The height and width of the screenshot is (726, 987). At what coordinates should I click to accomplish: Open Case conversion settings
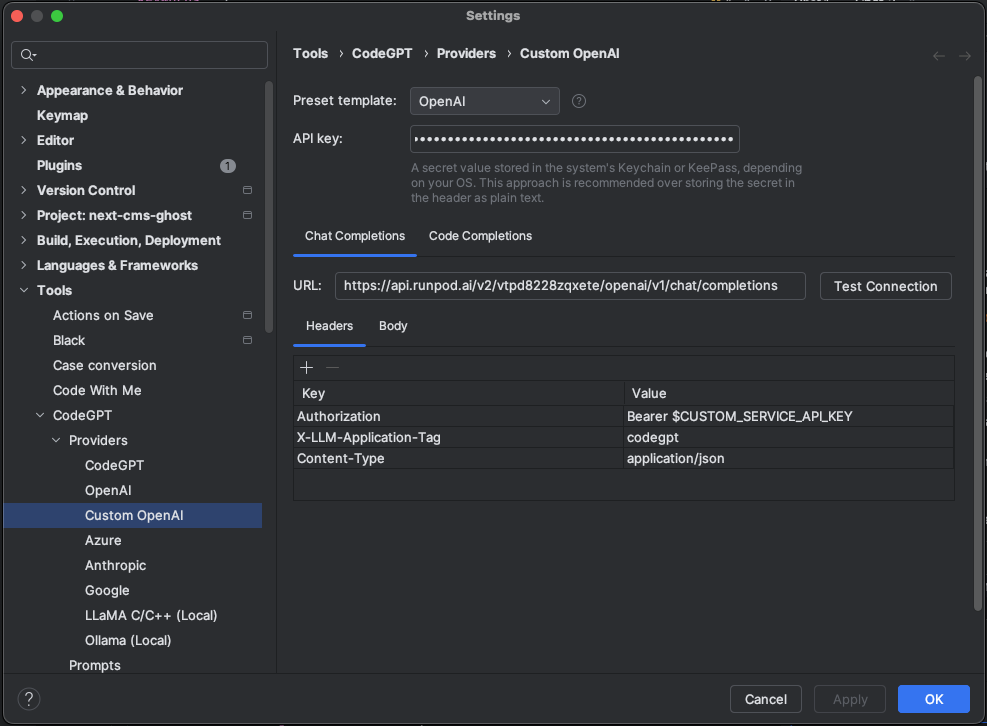click(x=104, y=365)
